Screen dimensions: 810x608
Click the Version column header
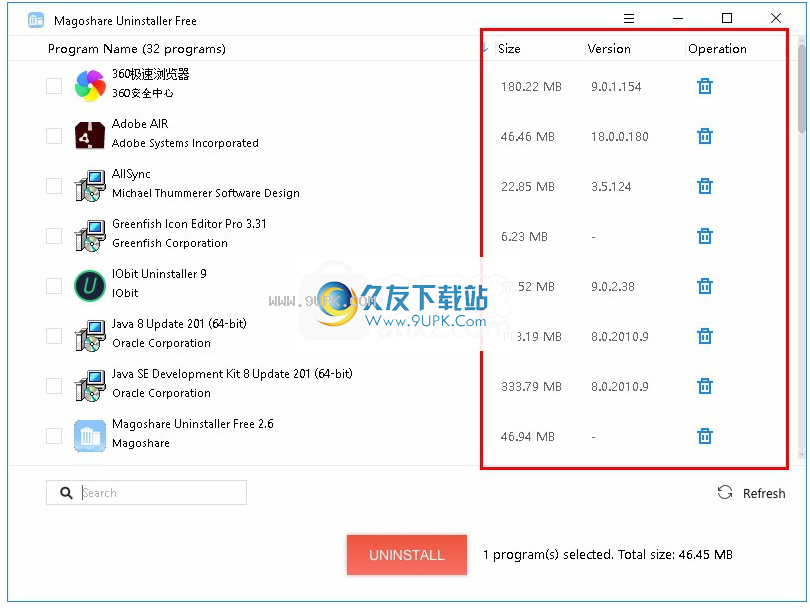click(x=609, y=49)
